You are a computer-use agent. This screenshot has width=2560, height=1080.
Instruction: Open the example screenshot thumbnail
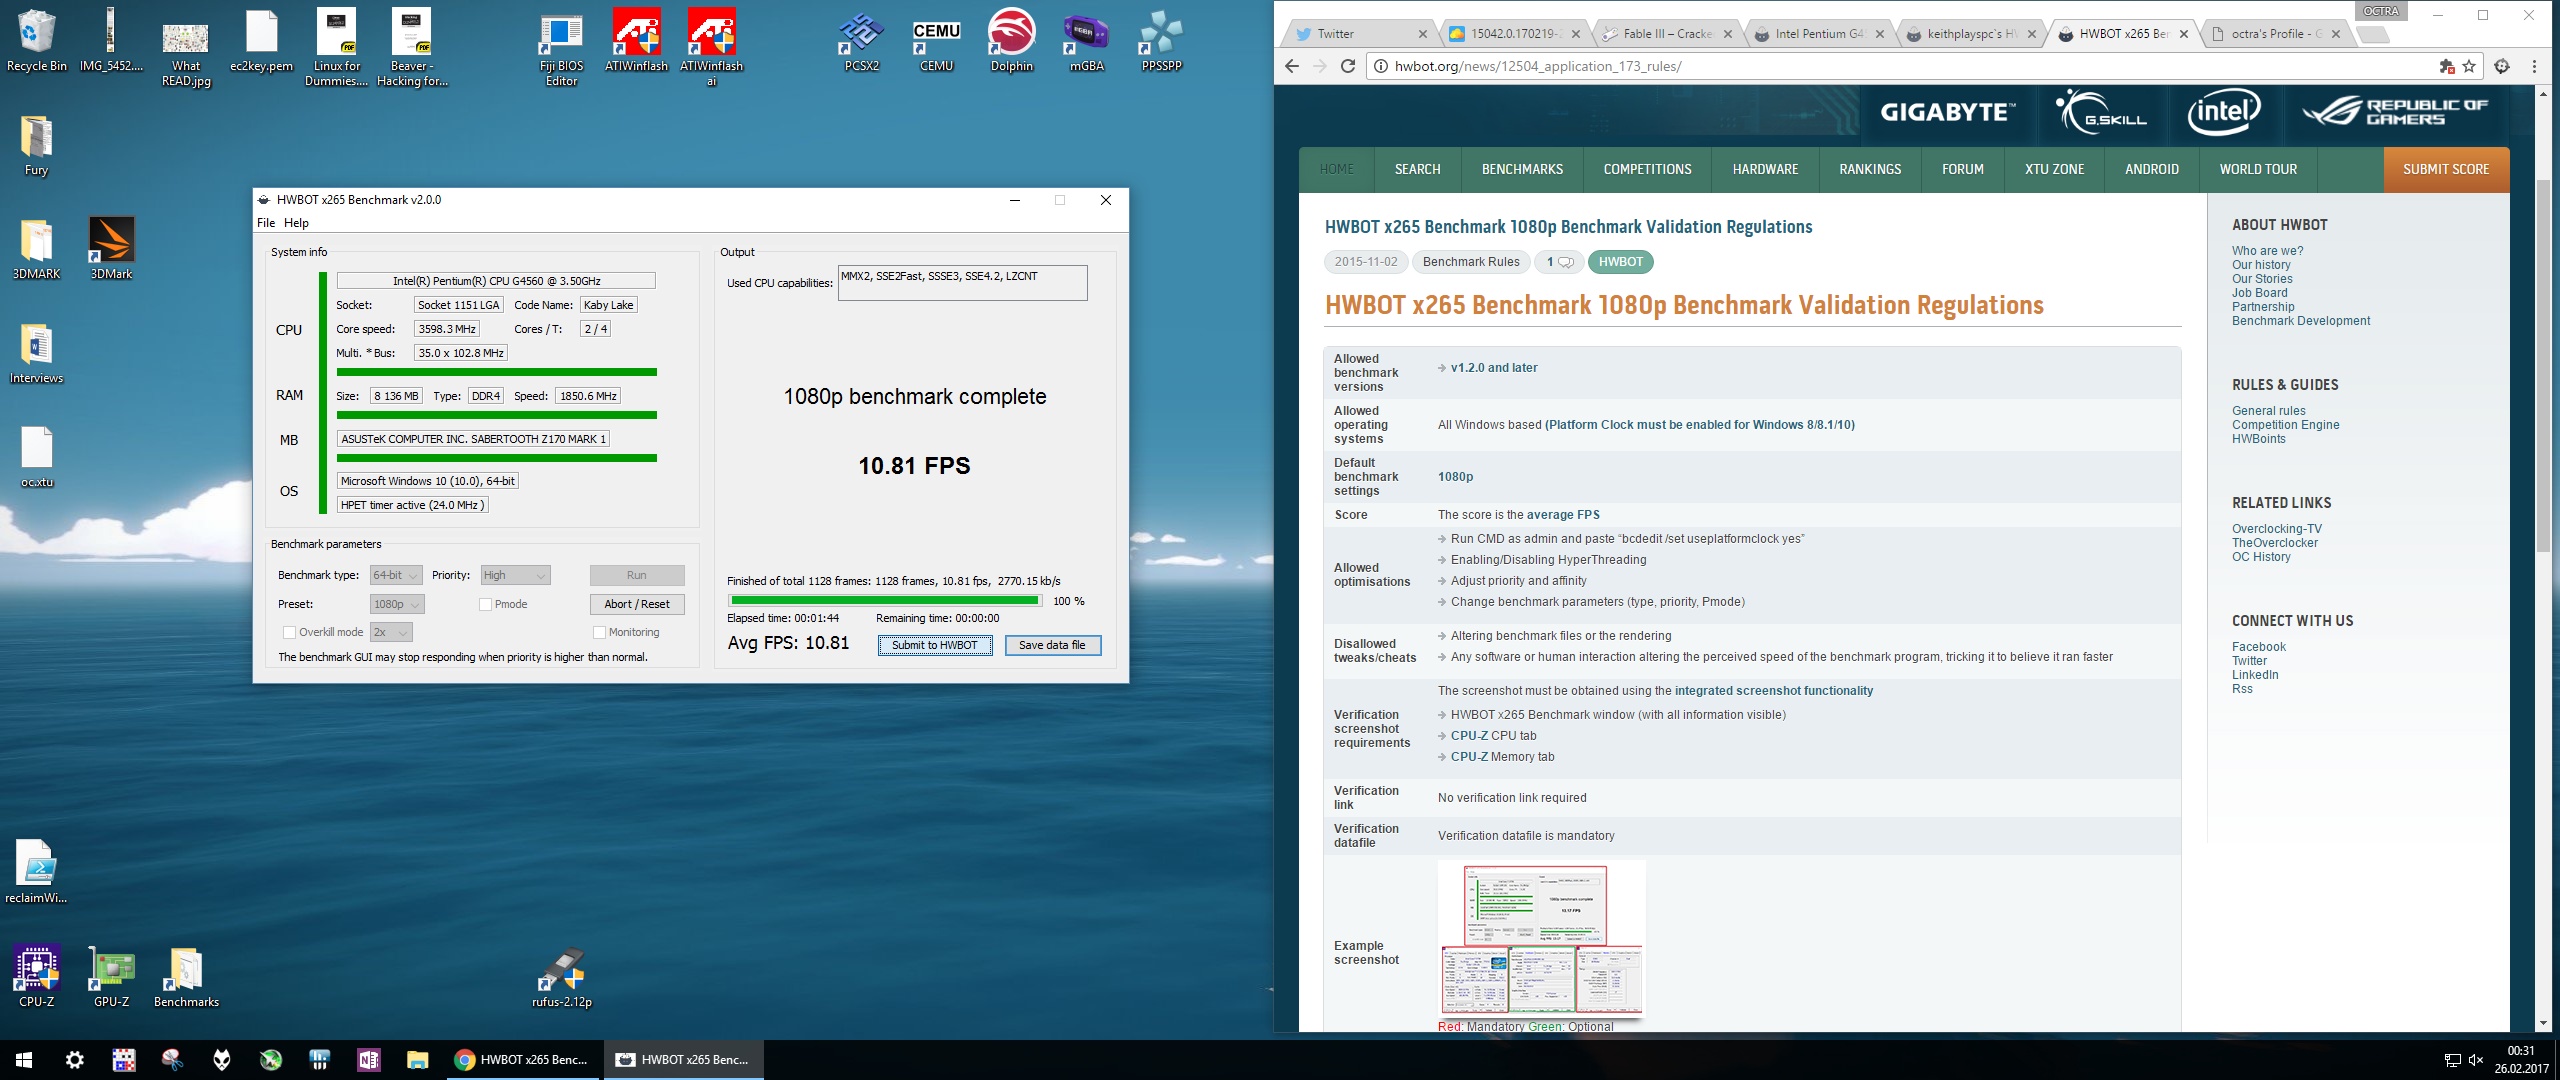point(1541,938)
